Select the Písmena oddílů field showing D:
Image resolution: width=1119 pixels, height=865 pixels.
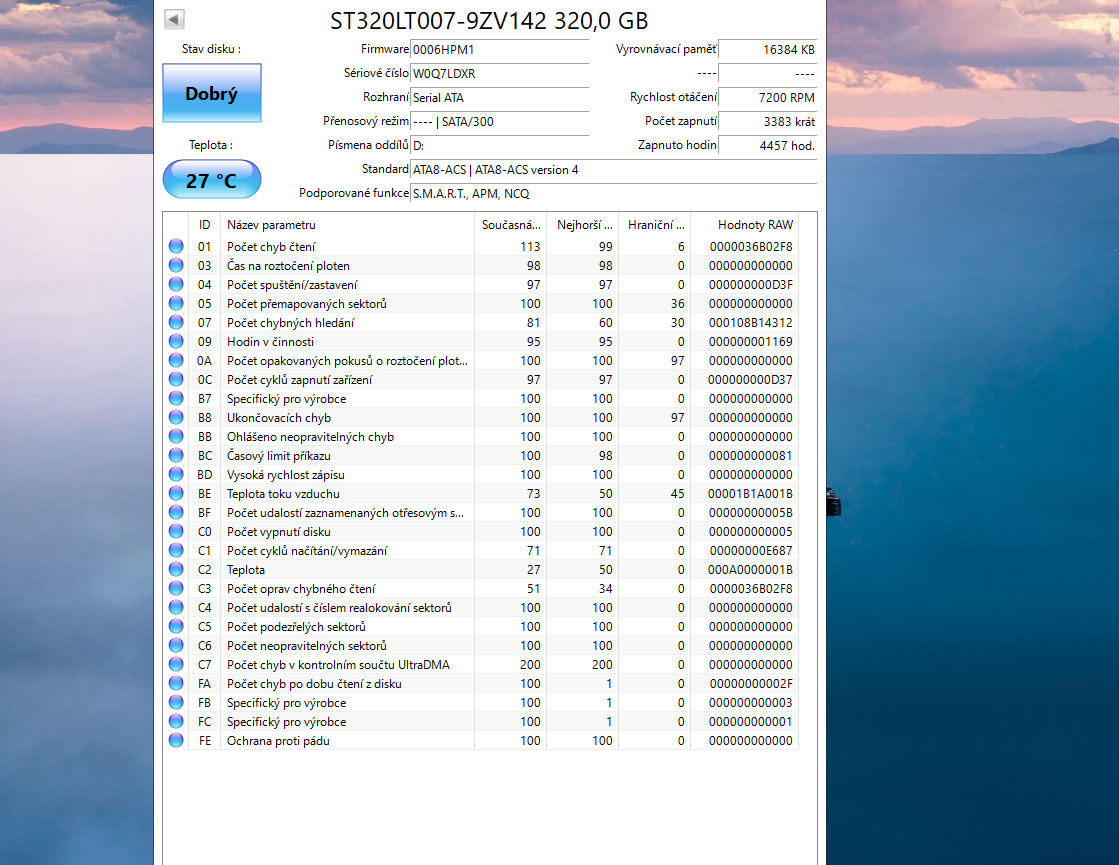coord(500,145)
